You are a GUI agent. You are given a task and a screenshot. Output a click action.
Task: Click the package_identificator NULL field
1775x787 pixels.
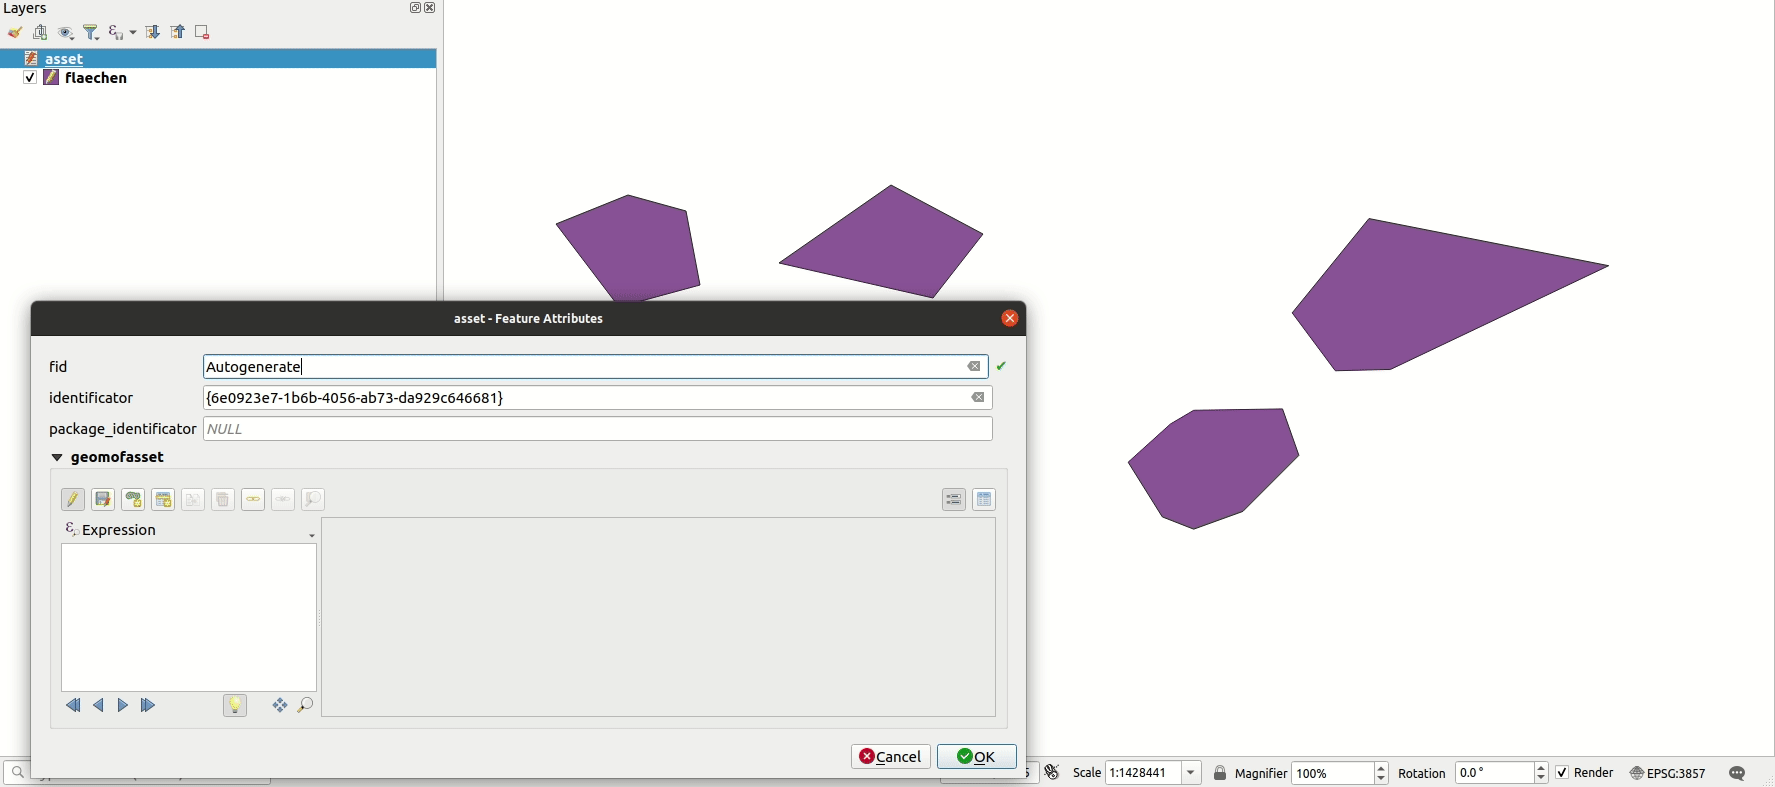[598, 429]
